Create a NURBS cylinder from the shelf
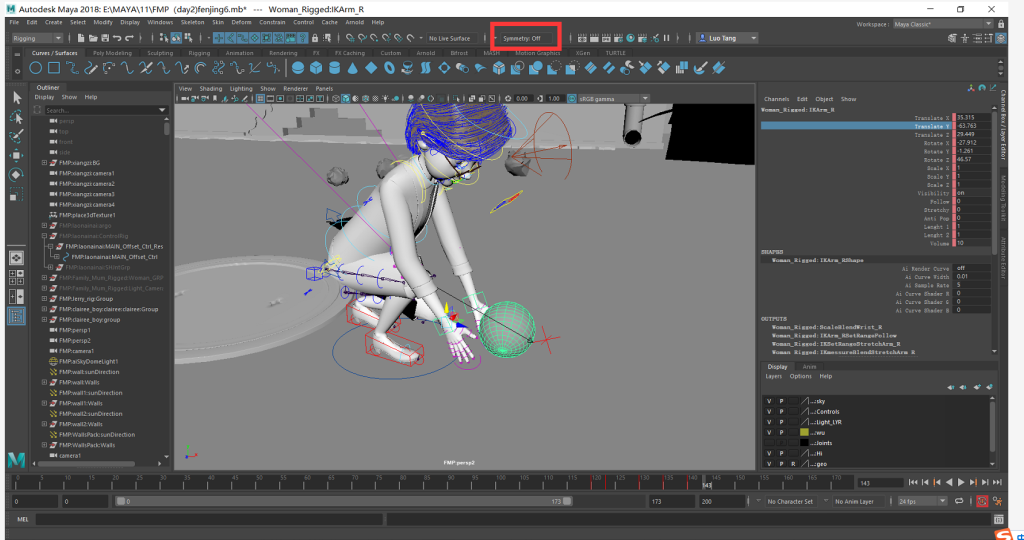Viewport: 1024px width, 540px height. (x=334, y=67)
